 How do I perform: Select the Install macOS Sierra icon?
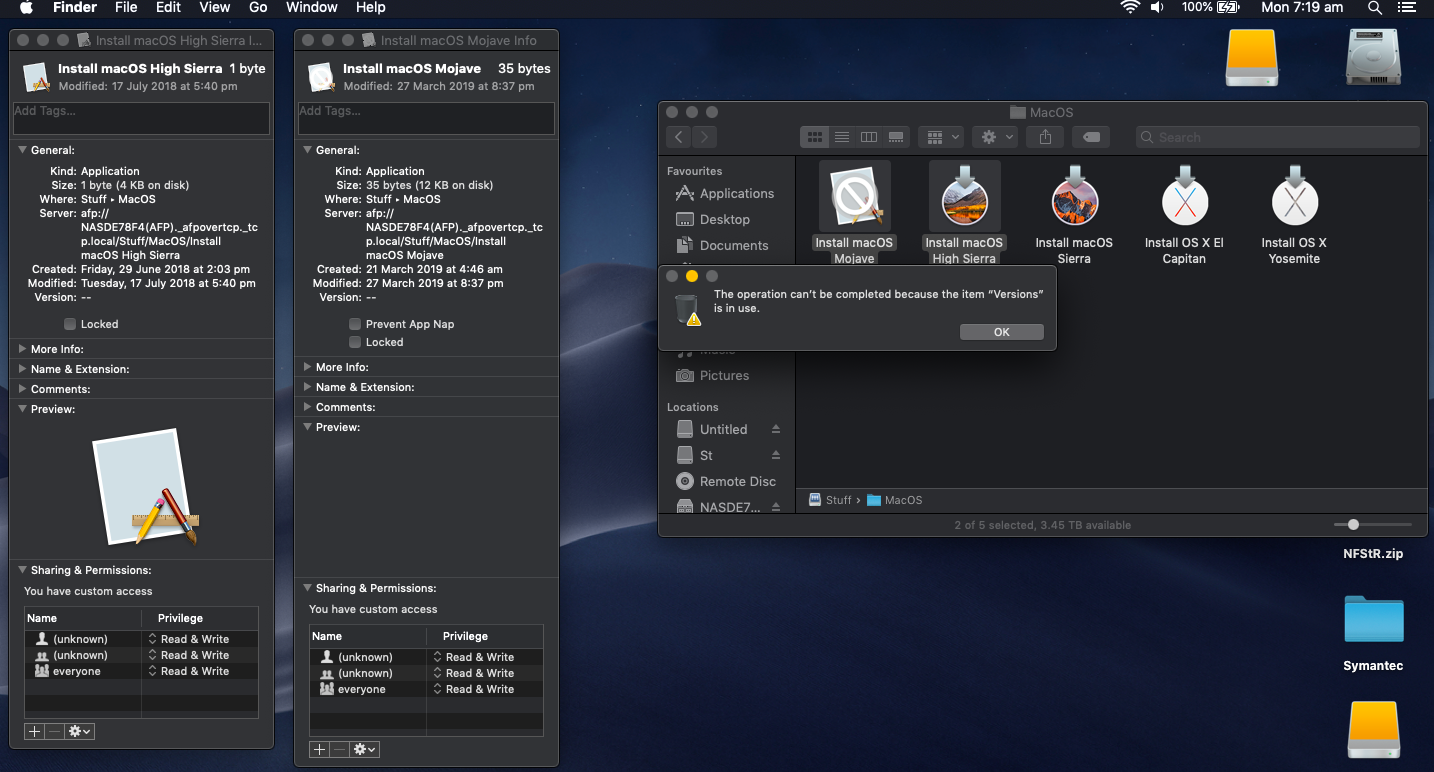coord(1074,197)
